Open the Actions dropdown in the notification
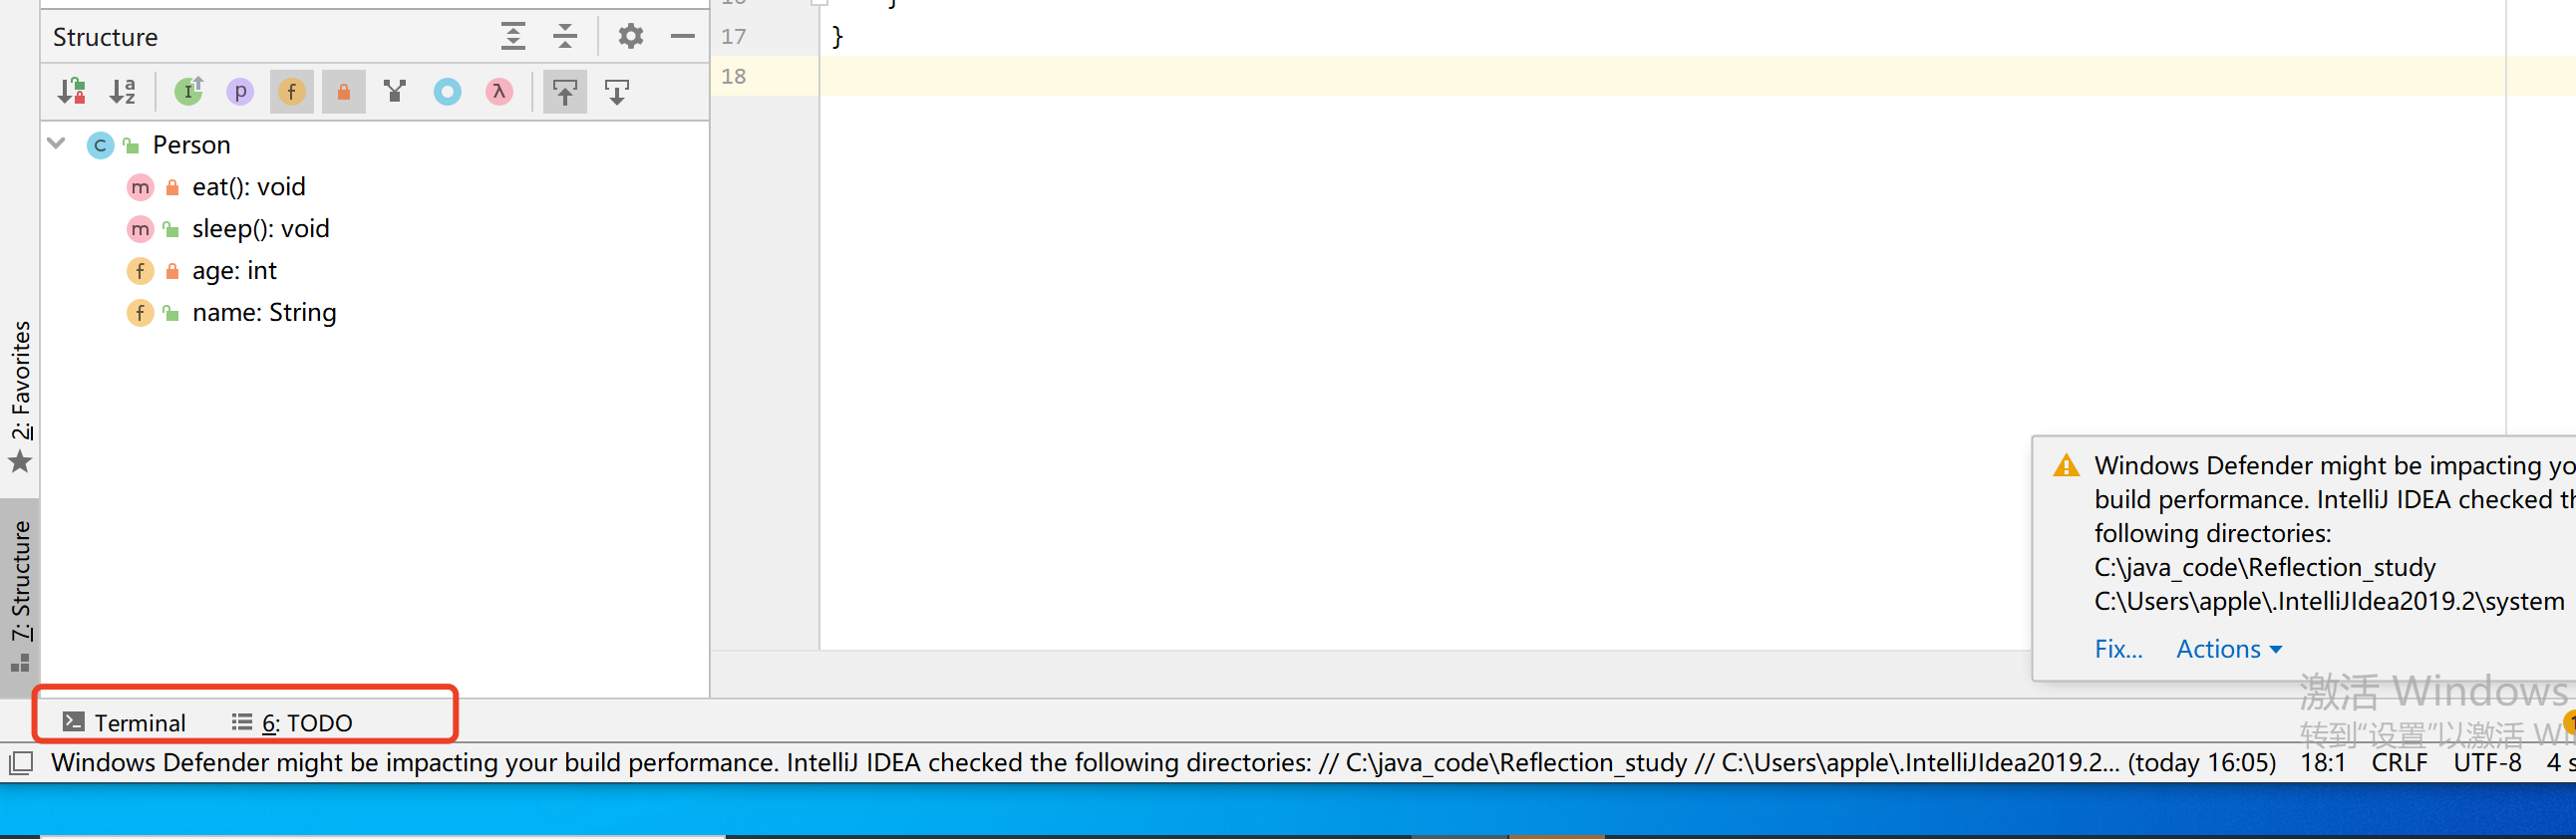Viewport: 2576px width, 839px height. coord(2228,649)
